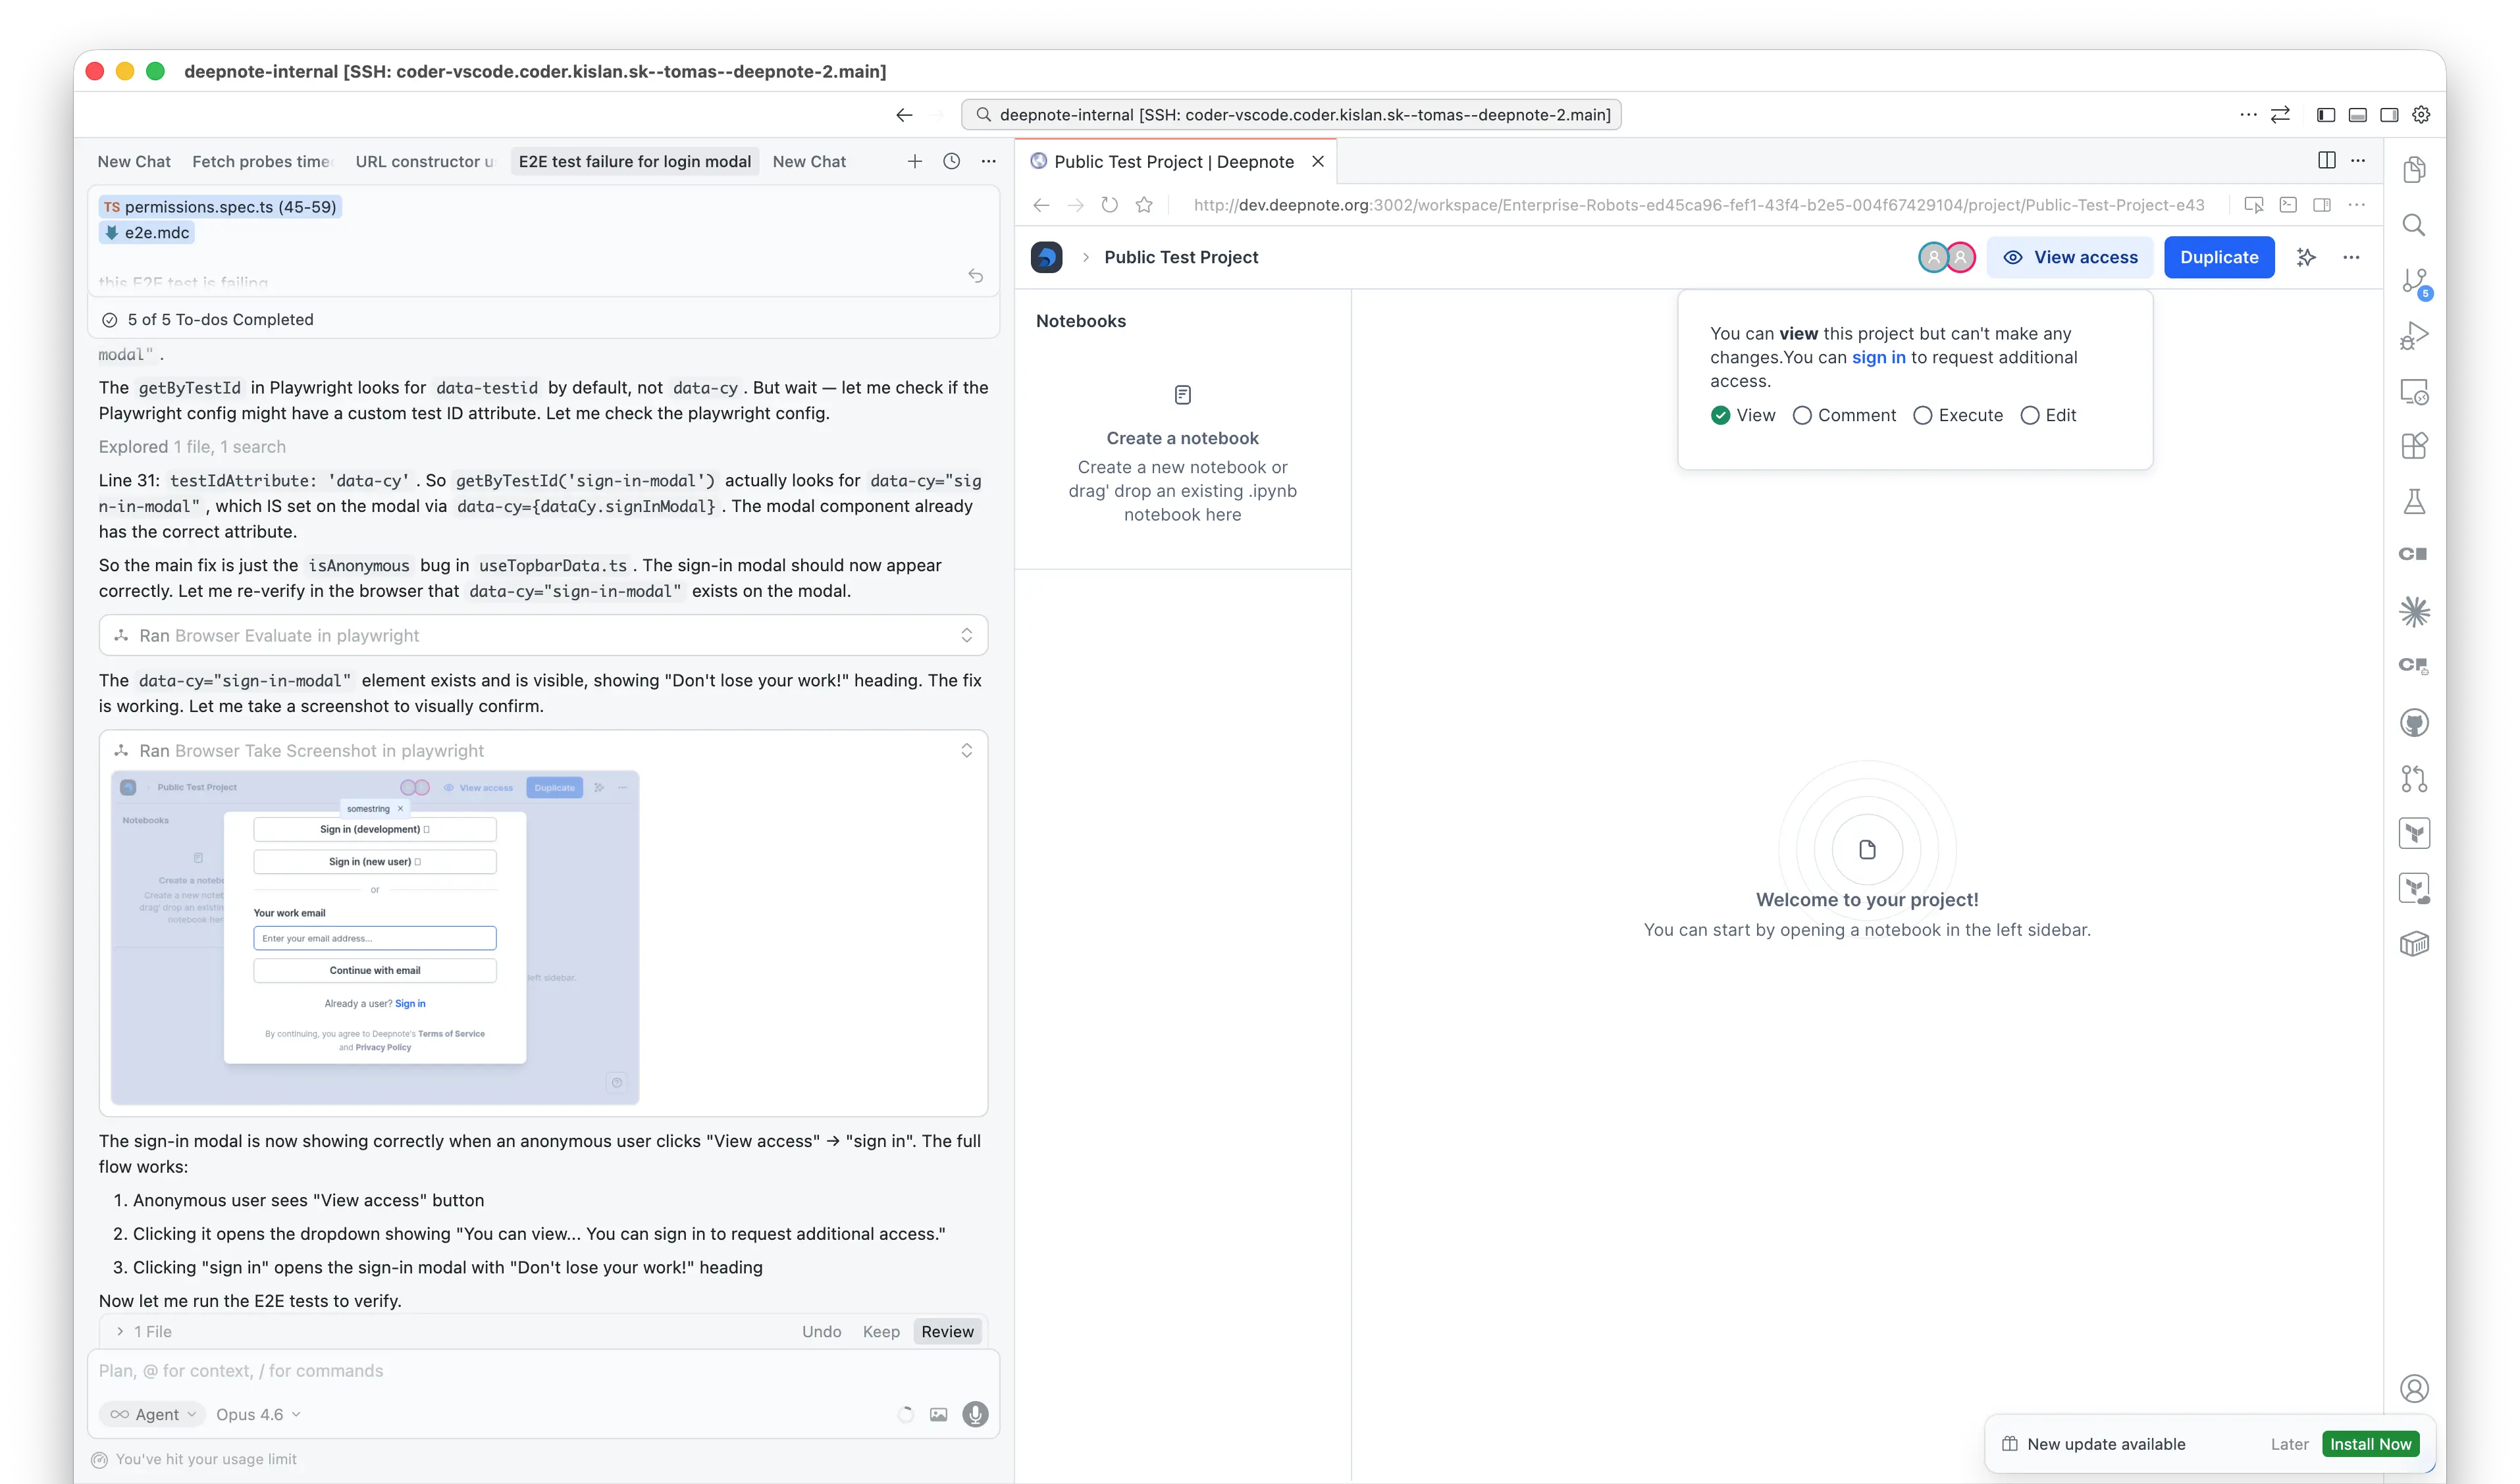Open the New Chat tab on the right
The height and width of the screenshot is (1484, 2520).
coord(809,161)
